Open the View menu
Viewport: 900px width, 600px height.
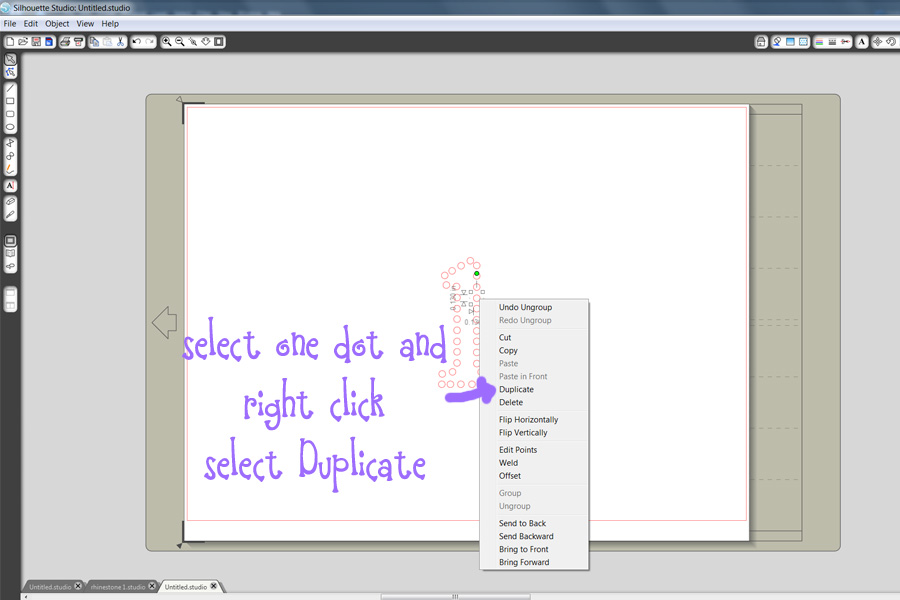coord(85,23)
